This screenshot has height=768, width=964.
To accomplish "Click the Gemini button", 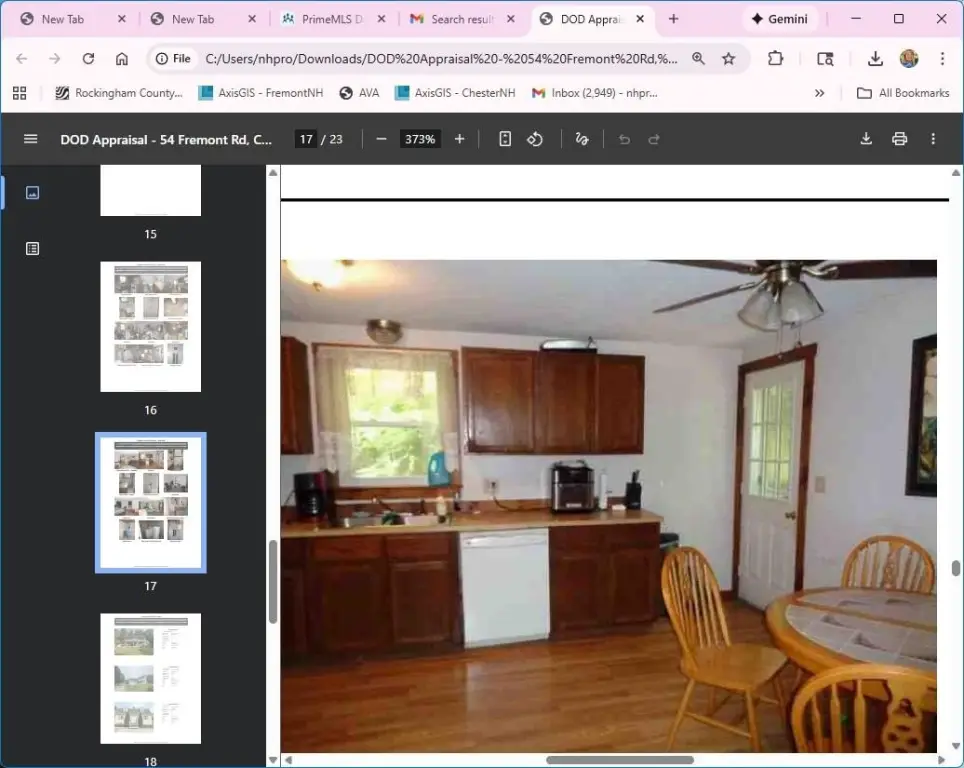I will pos(779,19).
